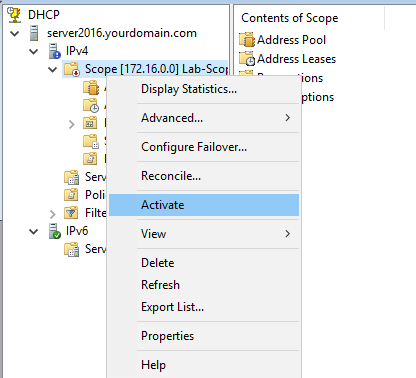Select Address Leases text in contents pane
The width and height of the screenshot is (416, 378).
click(296, 59)
